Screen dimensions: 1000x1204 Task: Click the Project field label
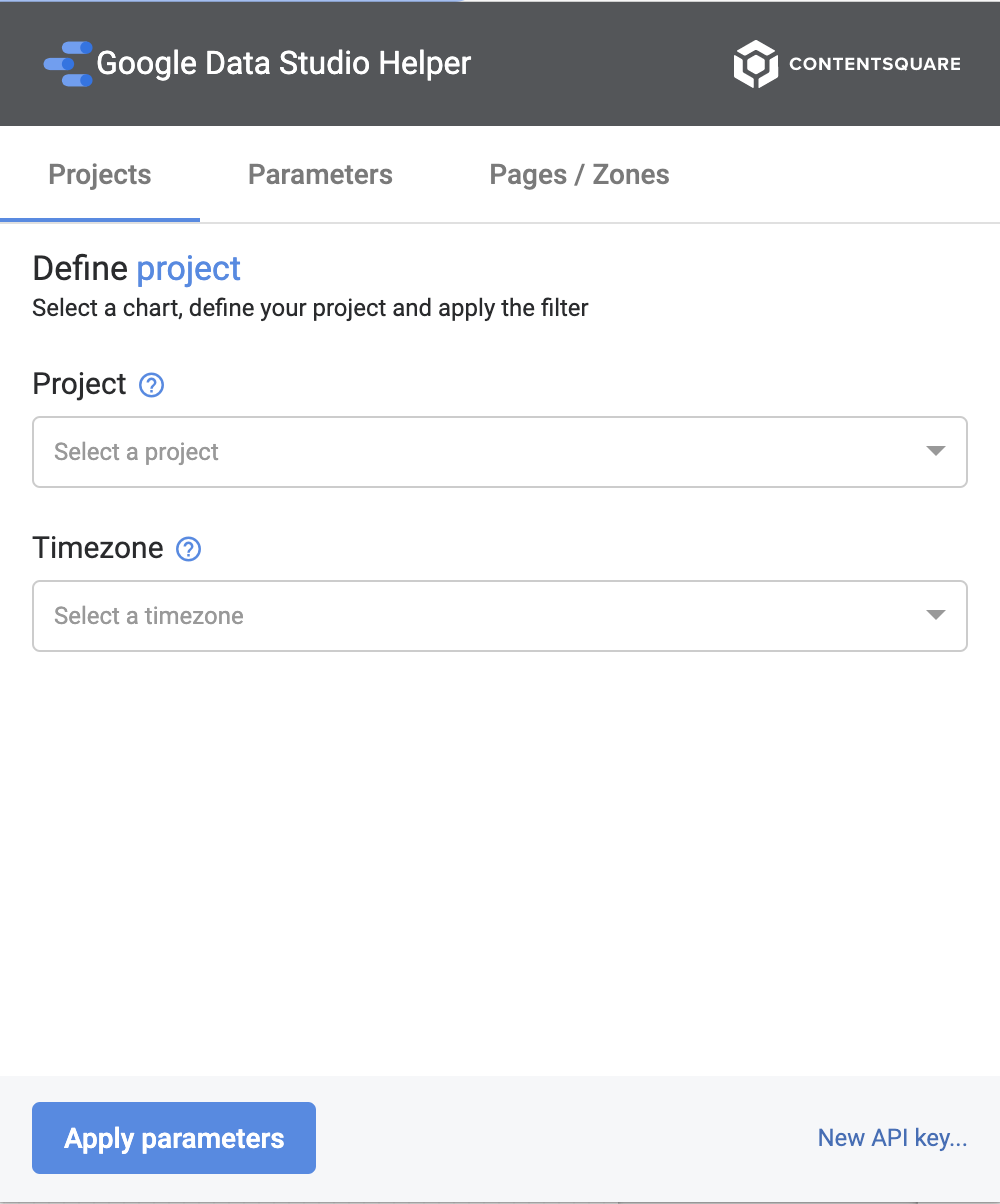pyautogui.click(x=80, y=384)
